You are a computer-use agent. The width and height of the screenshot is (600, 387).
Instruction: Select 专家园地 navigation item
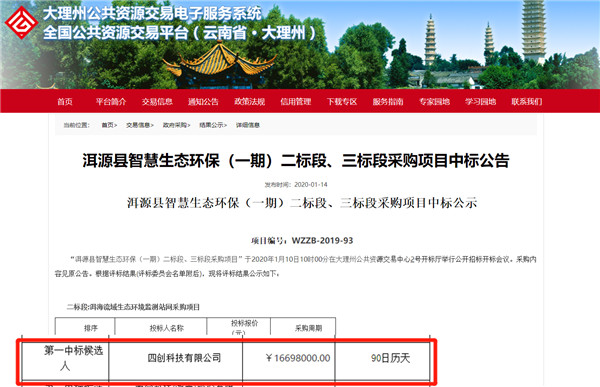click(x=434, y=101)
